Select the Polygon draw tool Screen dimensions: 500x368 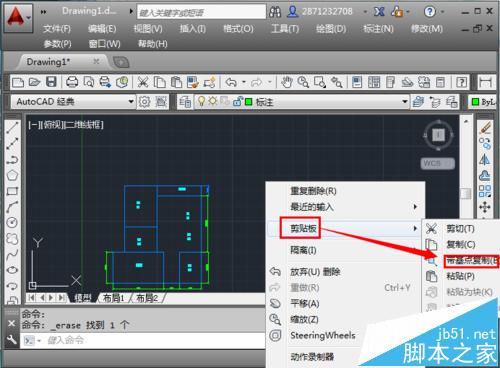[12, 175]
